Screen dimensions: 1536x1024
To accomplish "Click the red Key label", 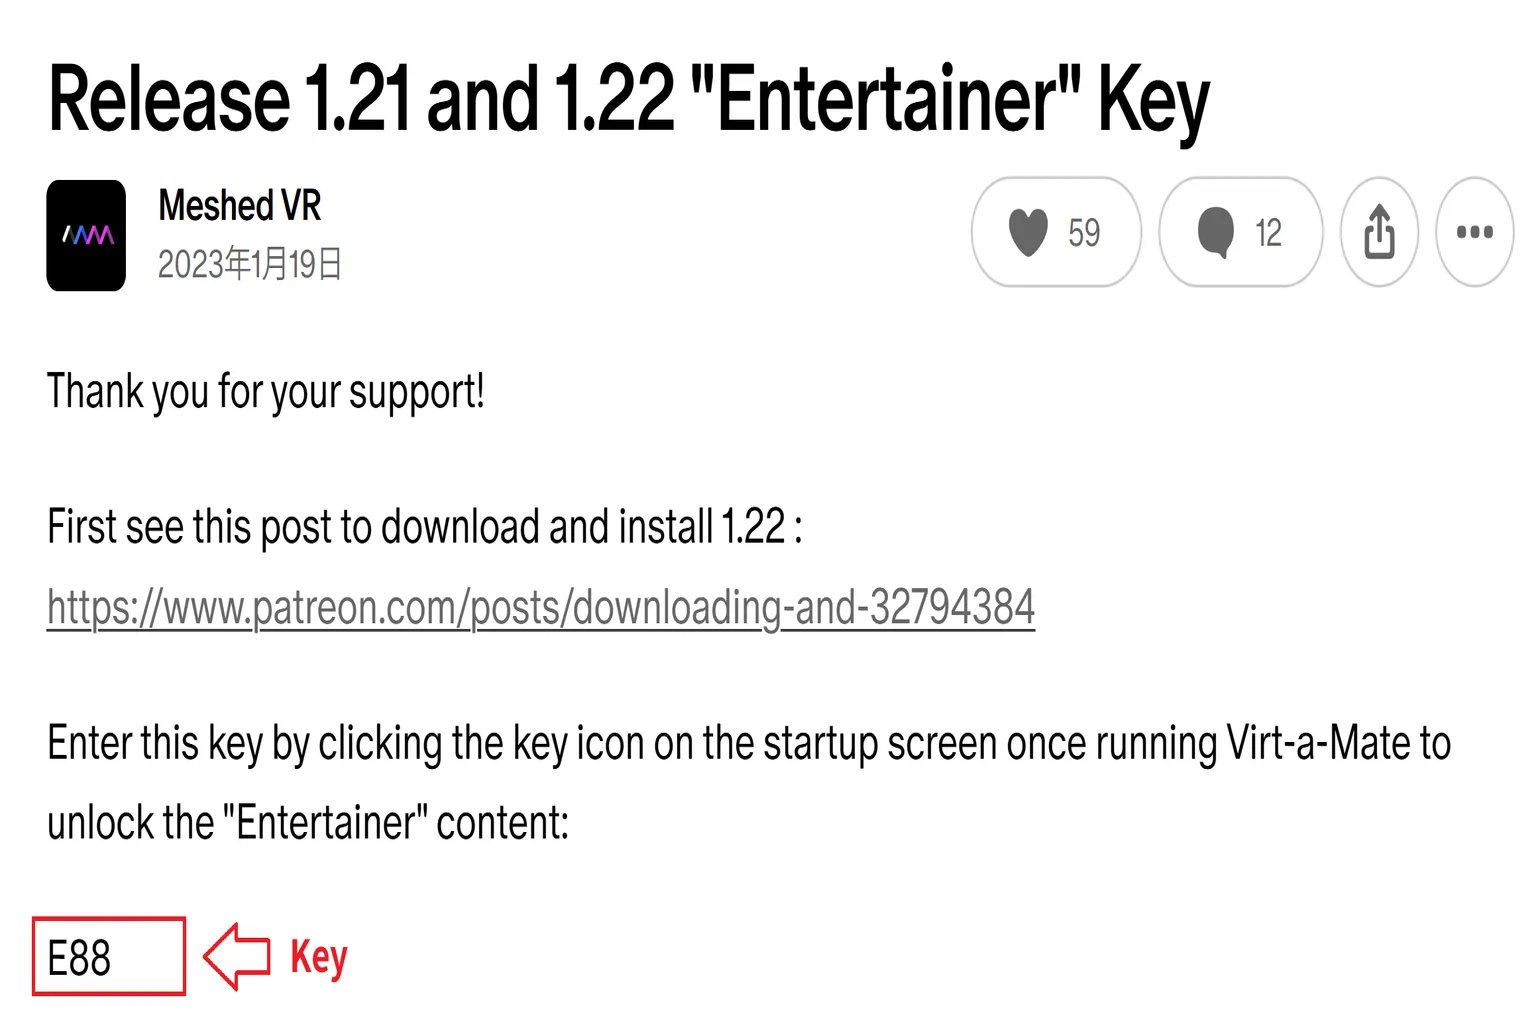I will click(x=319, y=957).
